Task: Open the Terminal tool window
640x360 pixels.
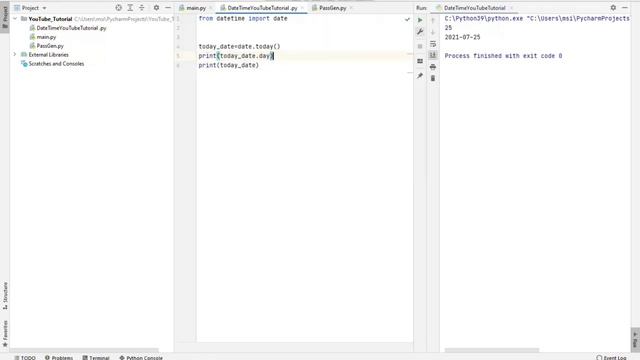Action: point(96,357)
